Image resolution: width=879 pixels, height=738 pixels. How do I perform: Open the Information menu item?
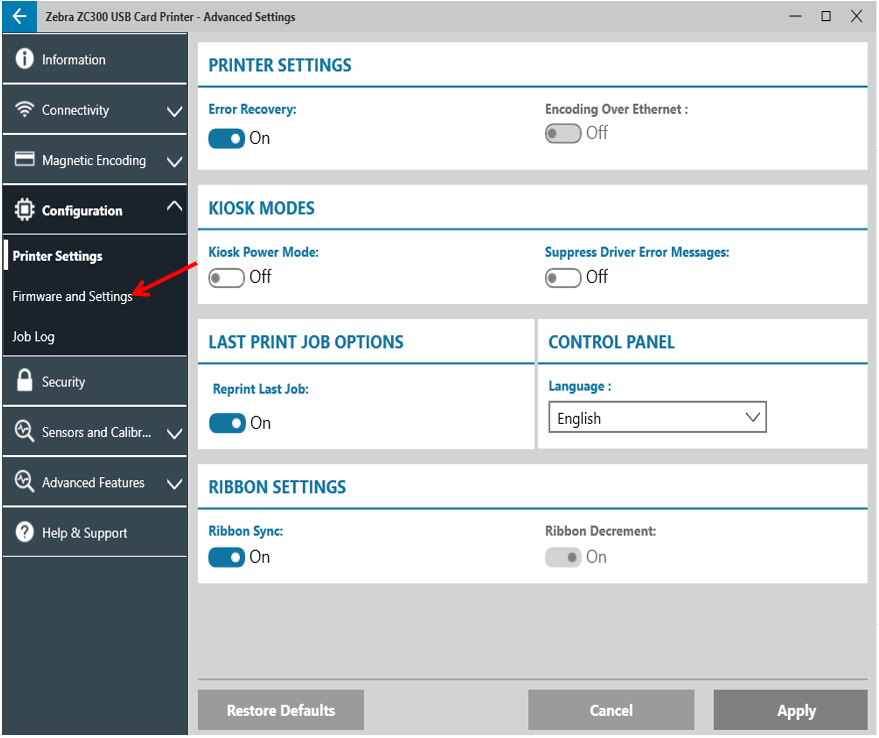(95, 59)
